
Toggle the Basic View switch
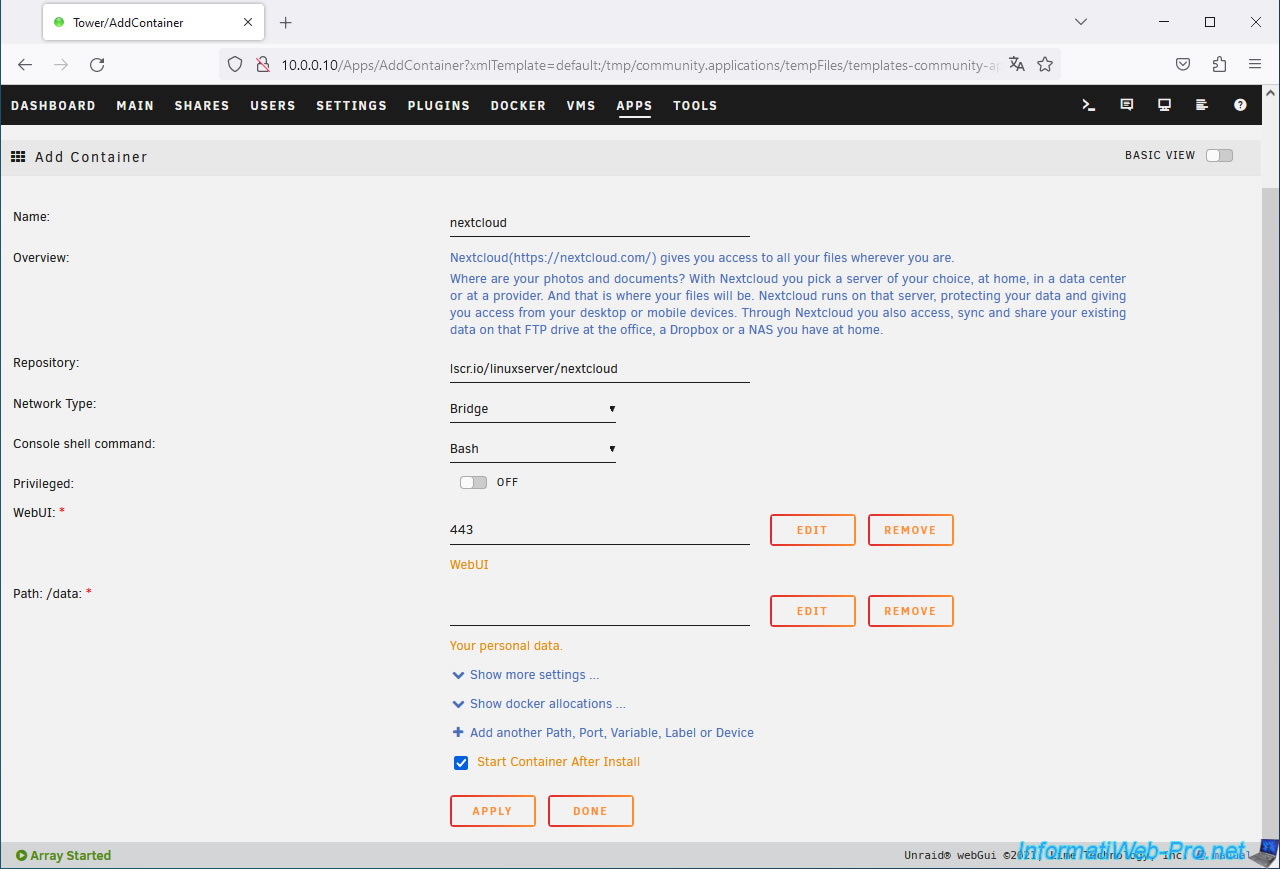click(1219, 155)
